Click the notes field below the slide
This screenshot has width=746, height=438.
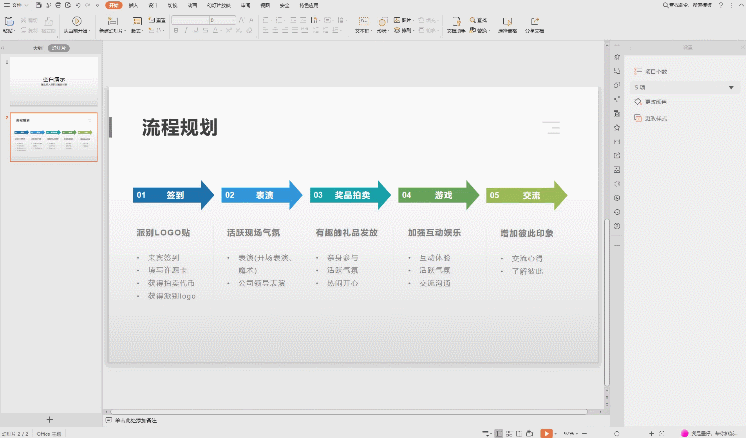pos(136,420)
